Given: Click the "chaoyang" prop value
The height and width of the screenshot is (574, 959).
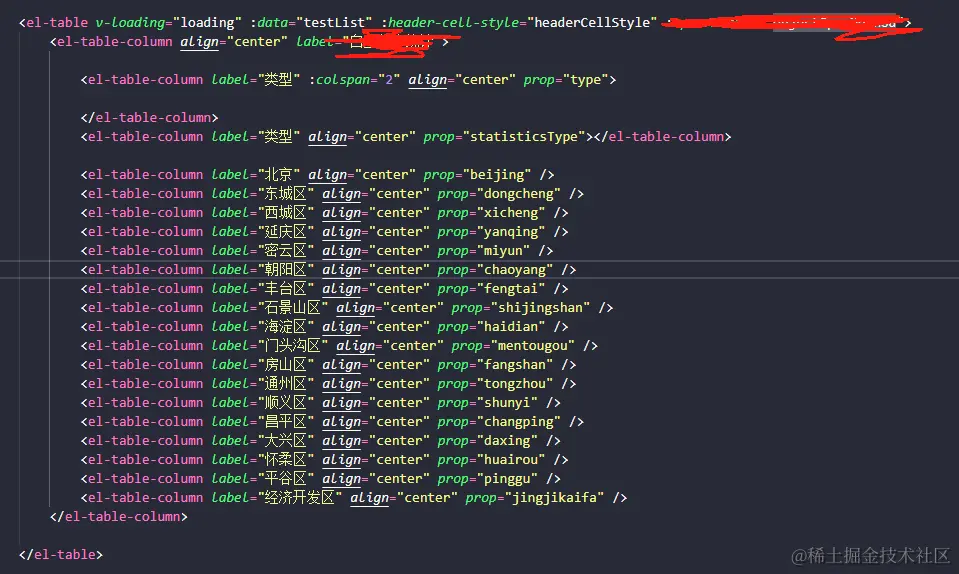Looking at the screenshot, I should (x=515, y=269).
